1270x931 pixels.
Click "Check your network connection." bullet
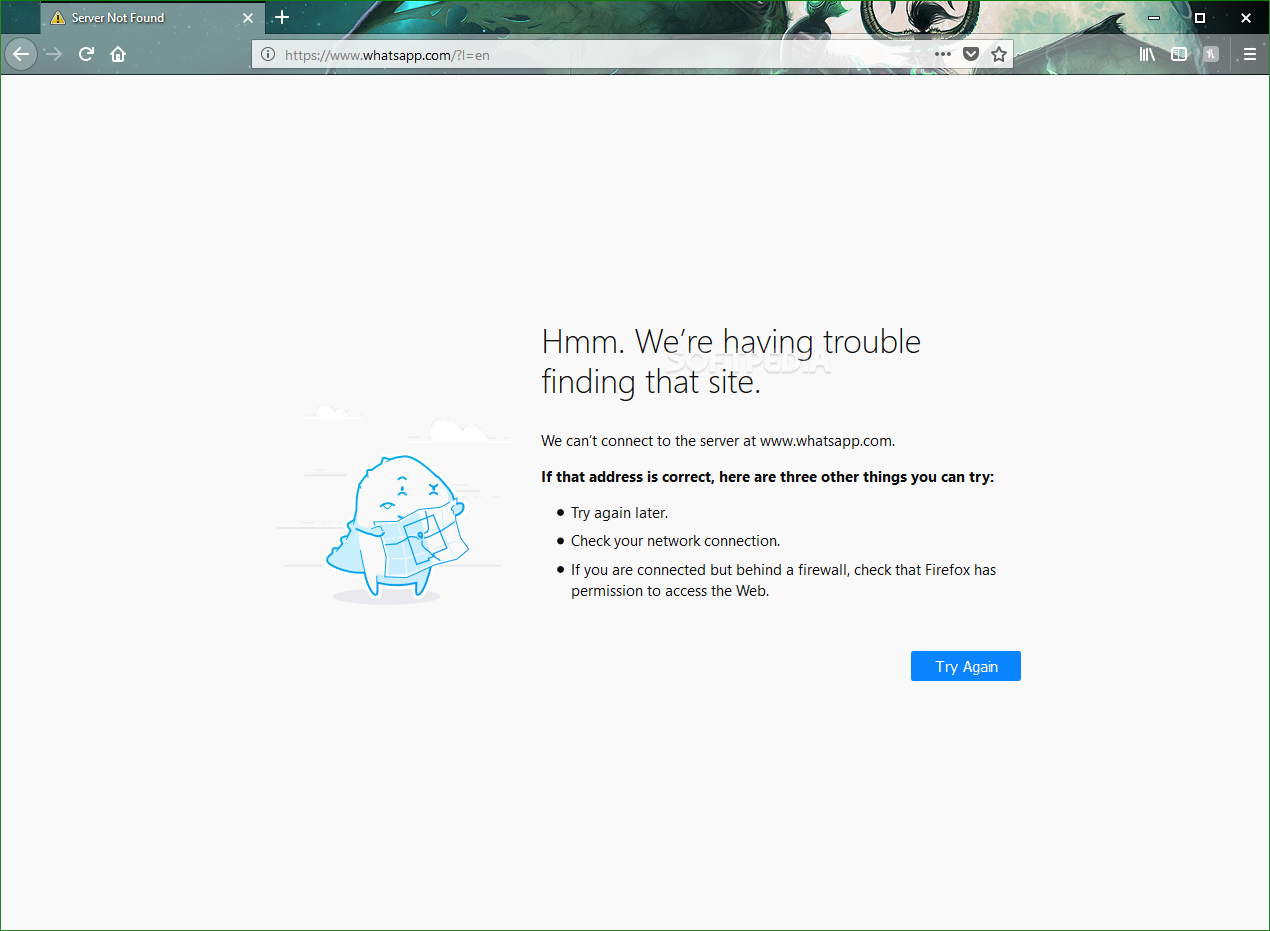pyautogui.click(x=675, y=541)
